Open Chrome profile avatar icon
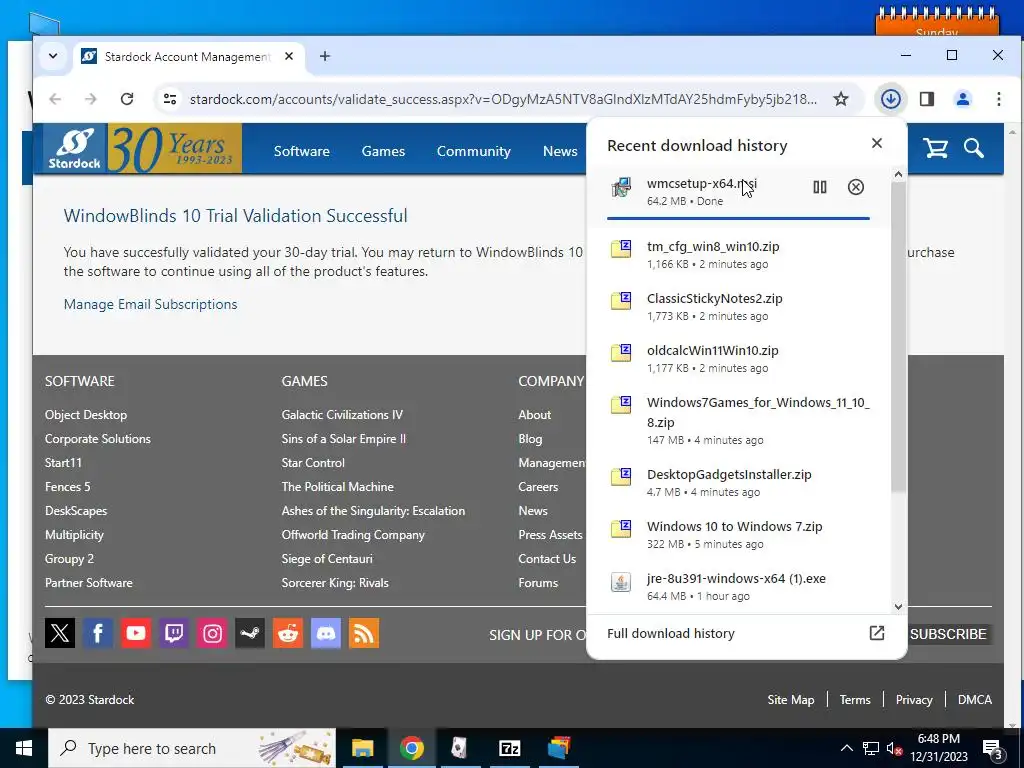 tap(963, 99)
